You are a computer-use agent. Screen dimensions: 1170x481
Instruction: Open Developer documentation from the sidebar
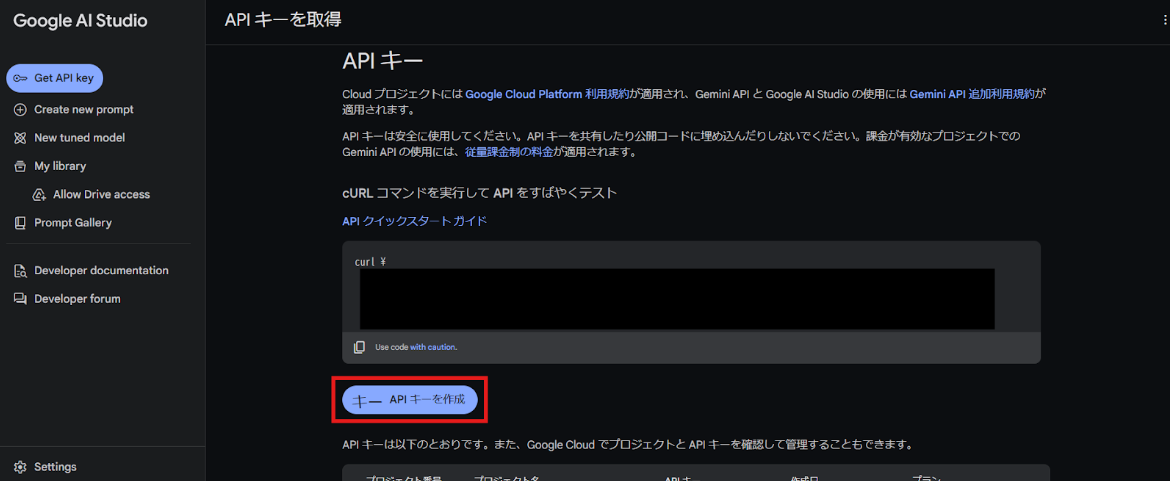(101, 271)
